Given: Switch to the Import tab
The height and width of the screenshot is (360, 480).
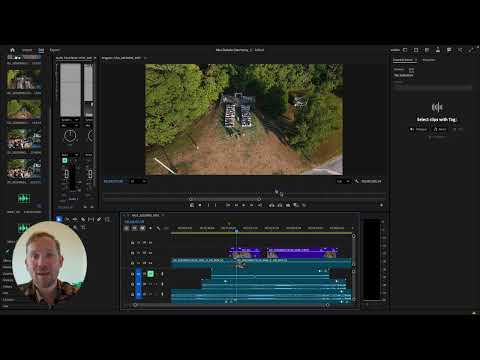Looking at the screenshot, I should point(27,50).
